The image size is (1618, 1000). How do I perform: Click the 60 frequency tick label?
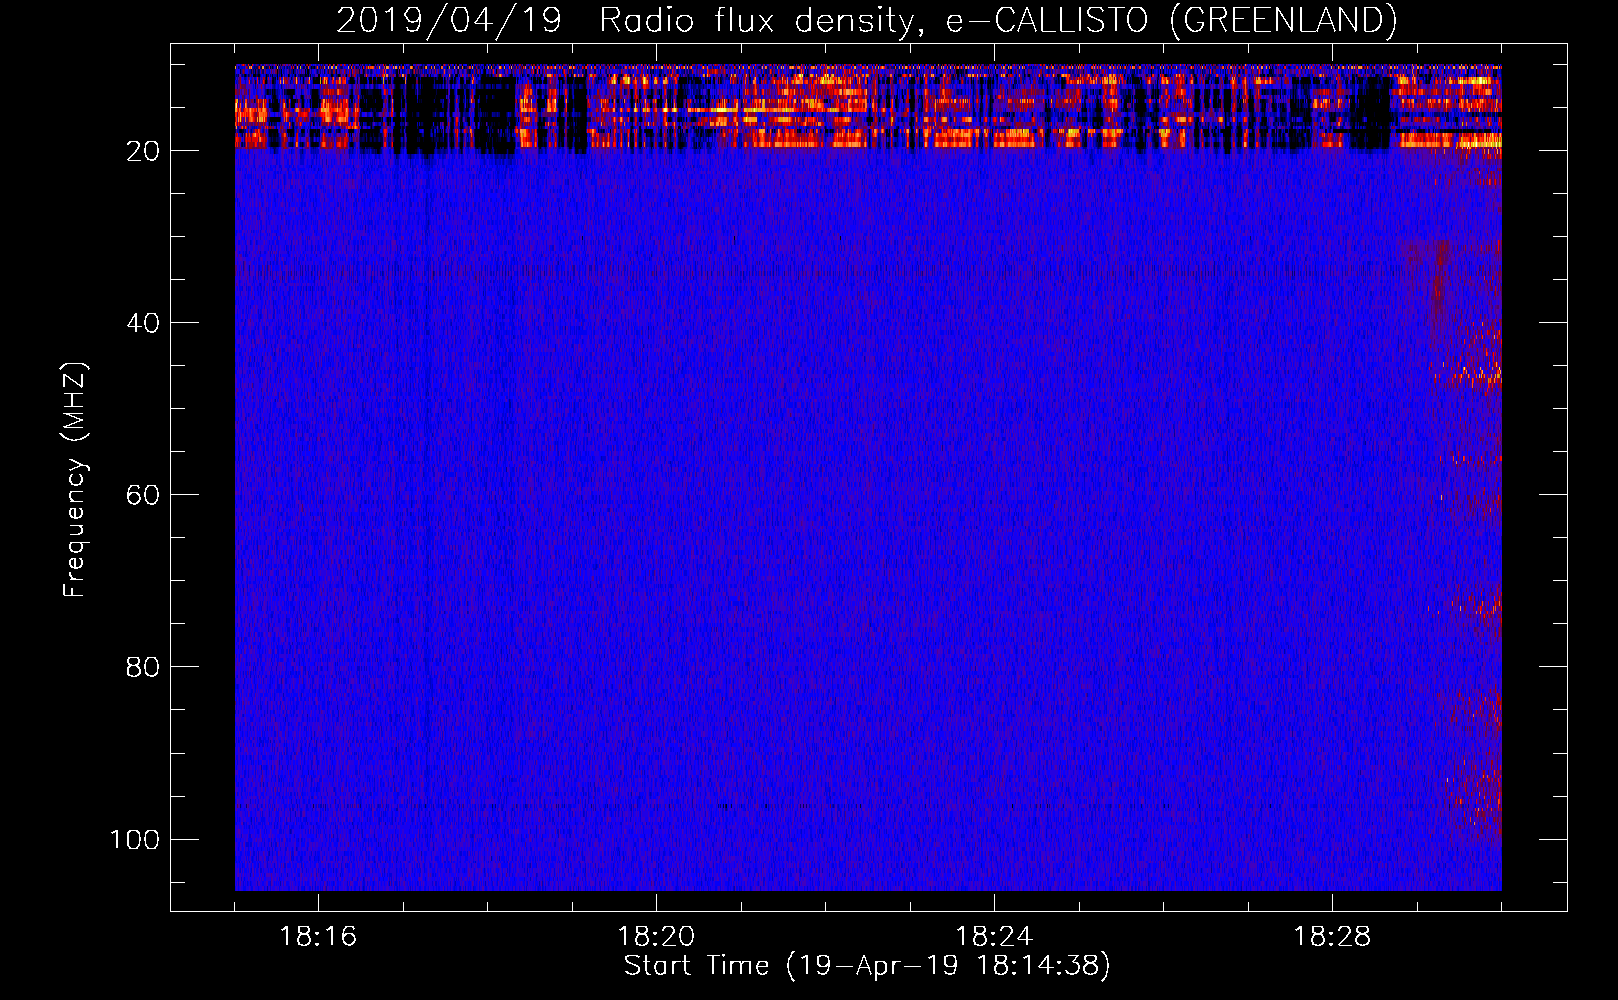pos(143,495)
